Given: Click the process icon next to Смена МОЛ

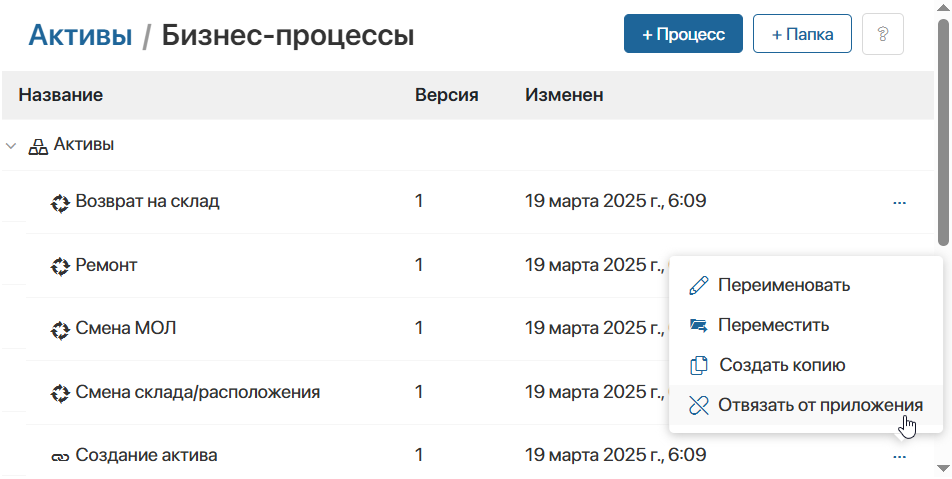Looking at the screenshot, I should 60,330.
